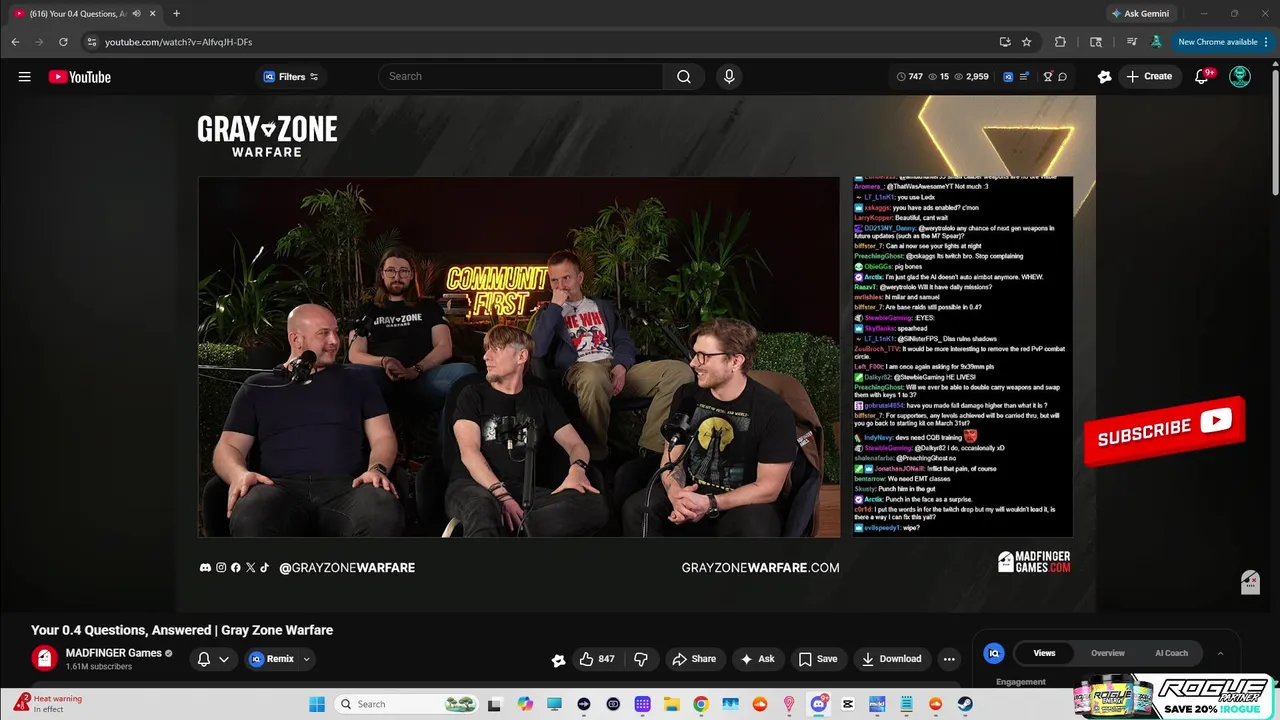Click the 'Engagement' heading in vidIQ panel
1280x720 pixels.
tap(1021, 682)
